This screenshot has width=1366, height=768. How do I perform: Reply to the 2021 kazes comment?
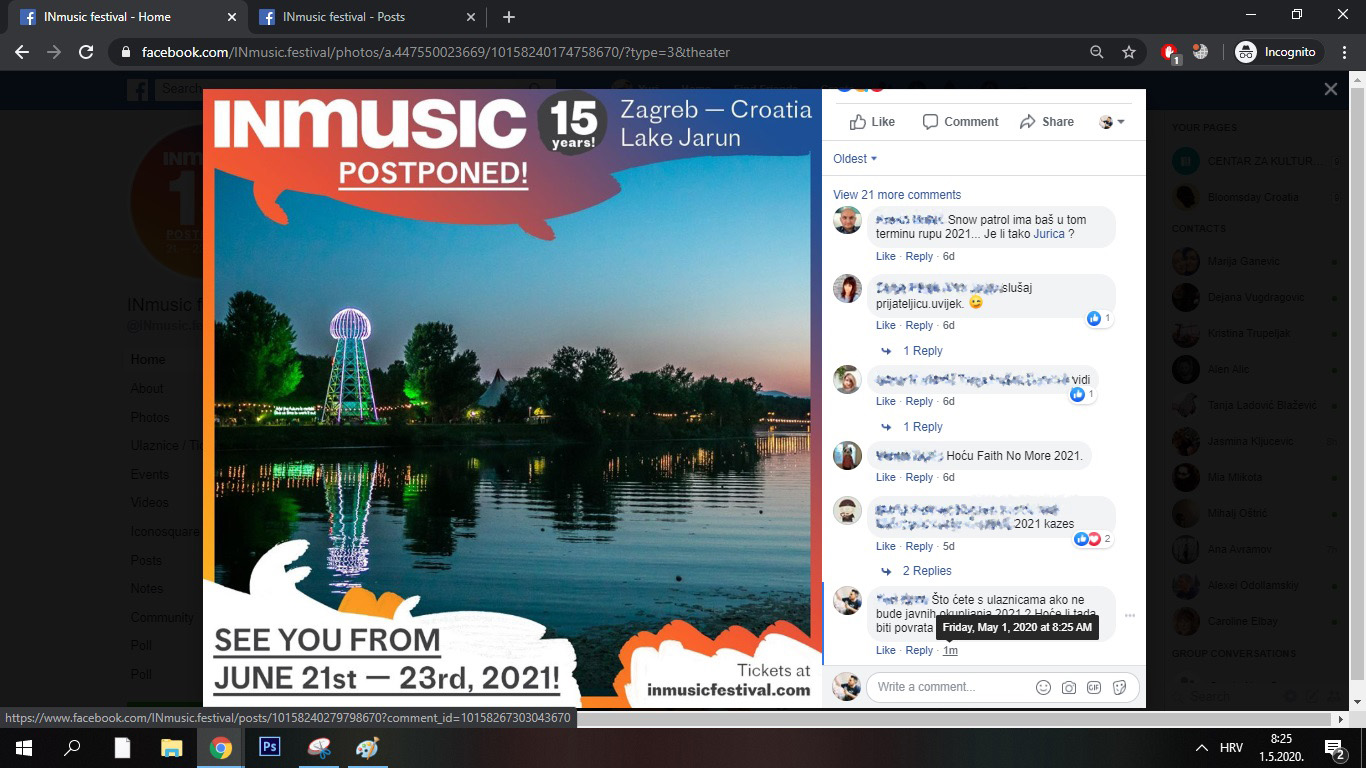click(x=919, y=546)
